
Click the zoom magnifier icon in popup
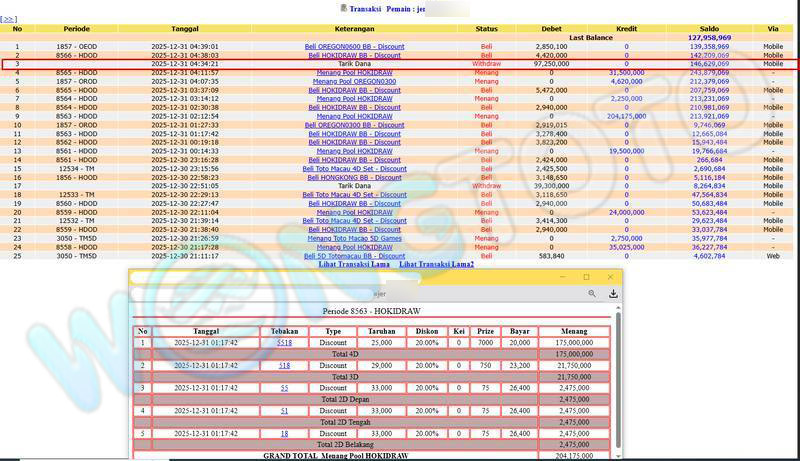592,294
